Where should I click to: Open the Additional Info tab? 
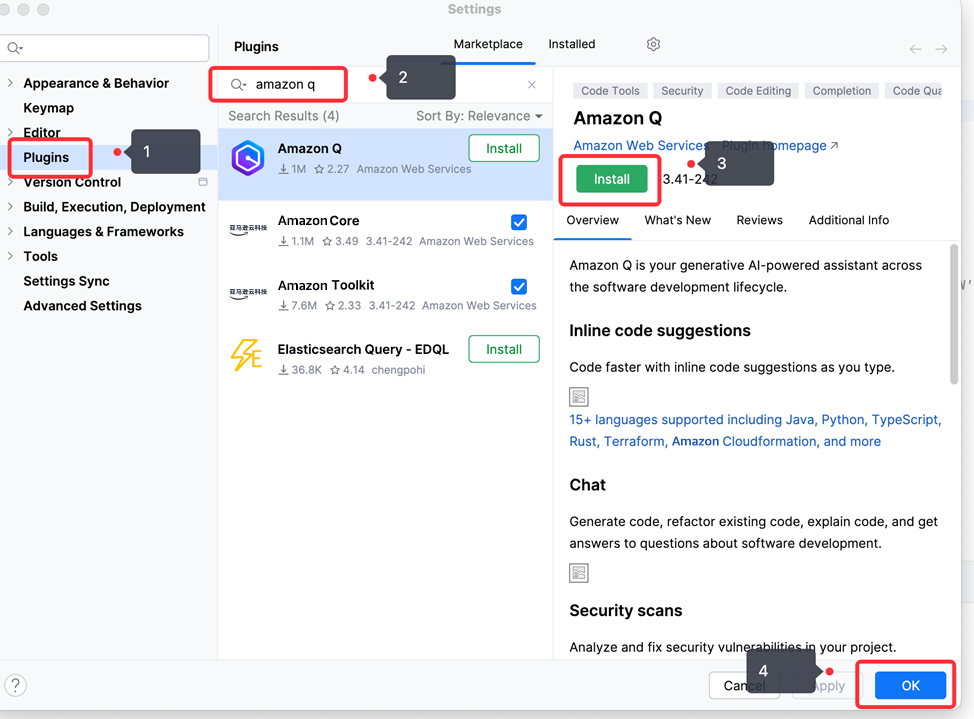[849, 220]
